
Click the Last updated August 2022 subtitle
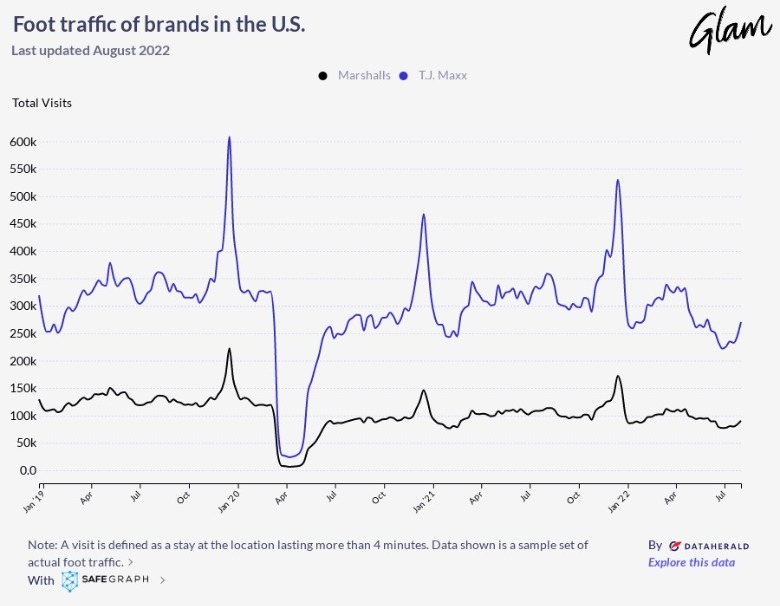[91, 50]
